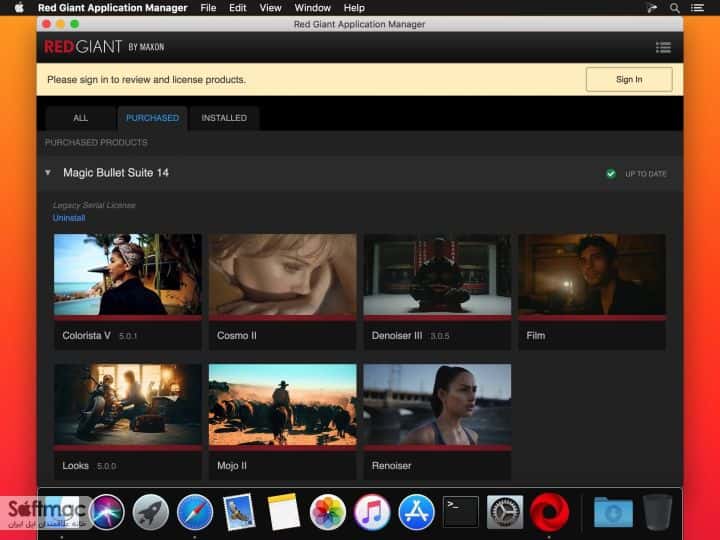
Task: Select the Looks product thumbnail
Action: 128,405
